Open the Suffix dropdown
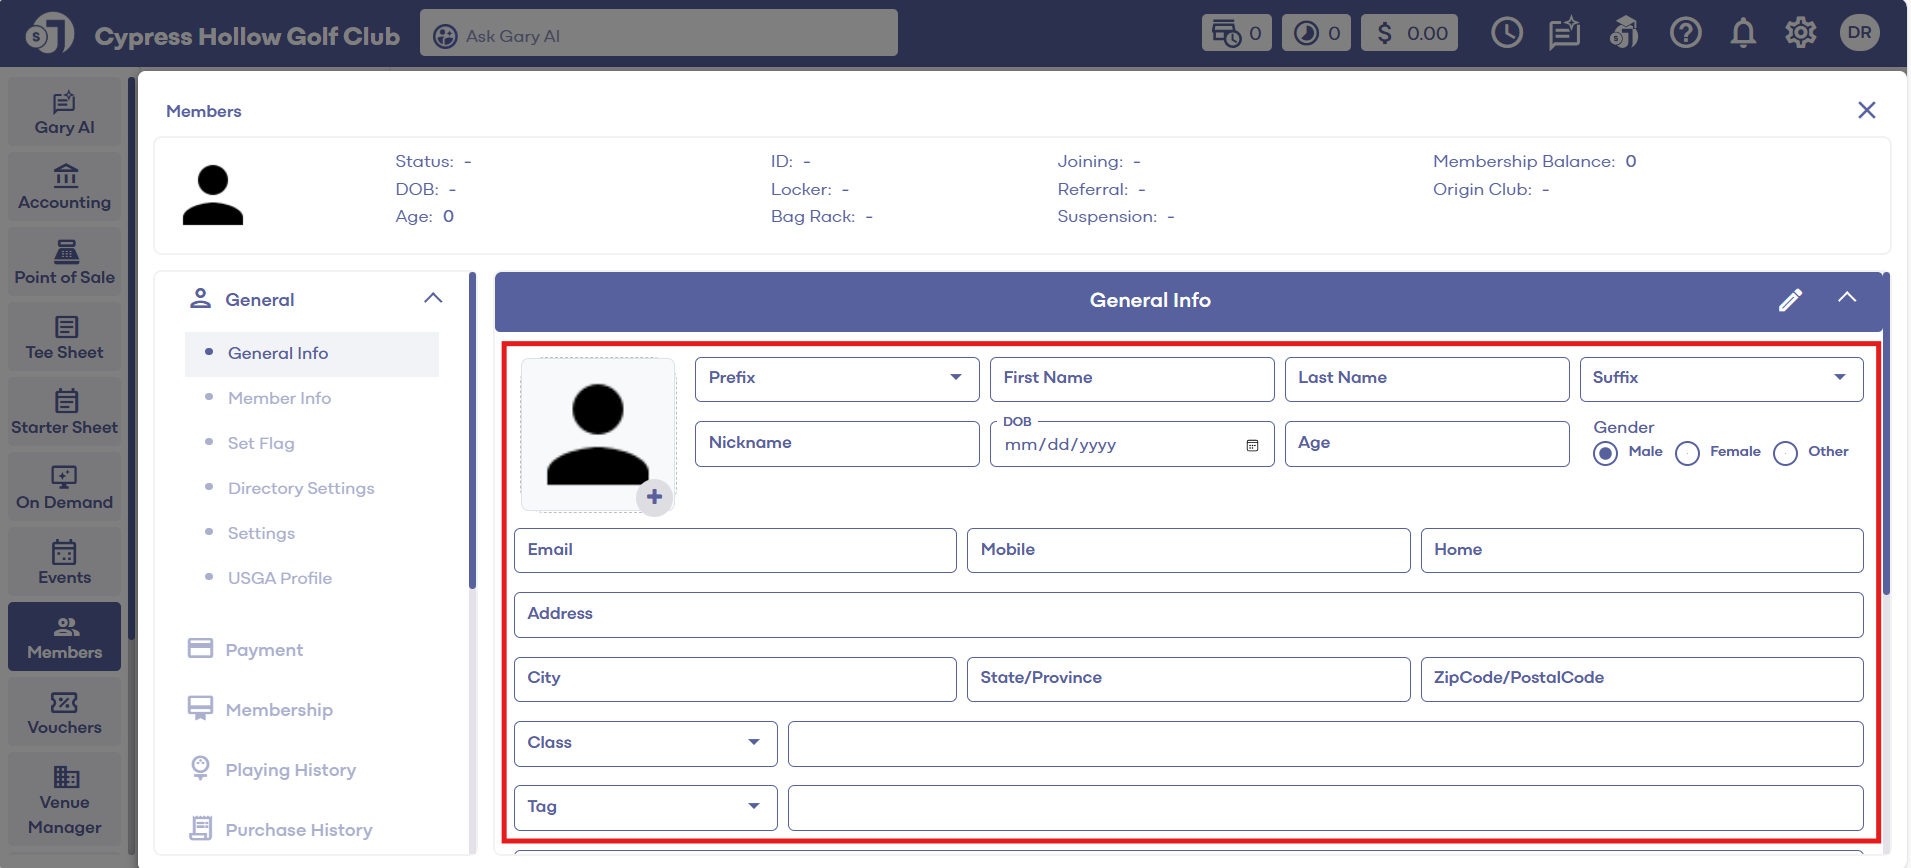This screenshot has width=1911, height=868. pos(1720,379)
